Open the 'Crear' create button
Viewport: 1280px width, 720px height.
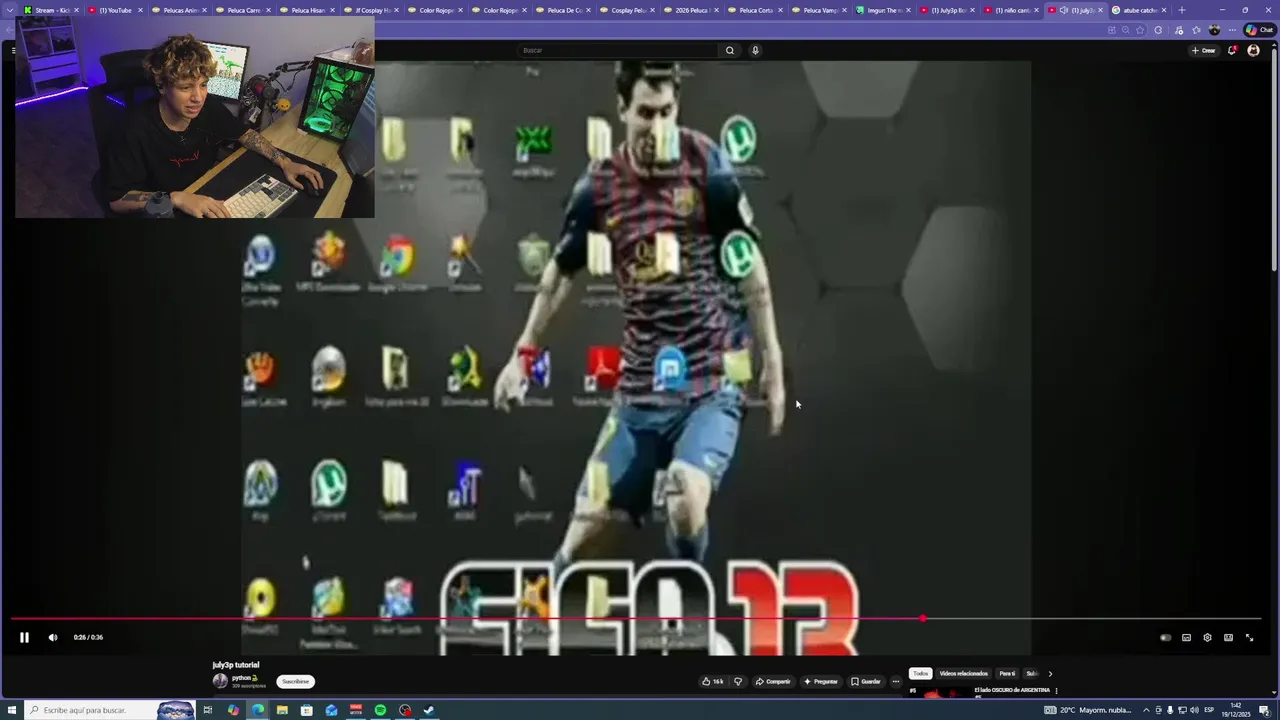click(1204, 50)
